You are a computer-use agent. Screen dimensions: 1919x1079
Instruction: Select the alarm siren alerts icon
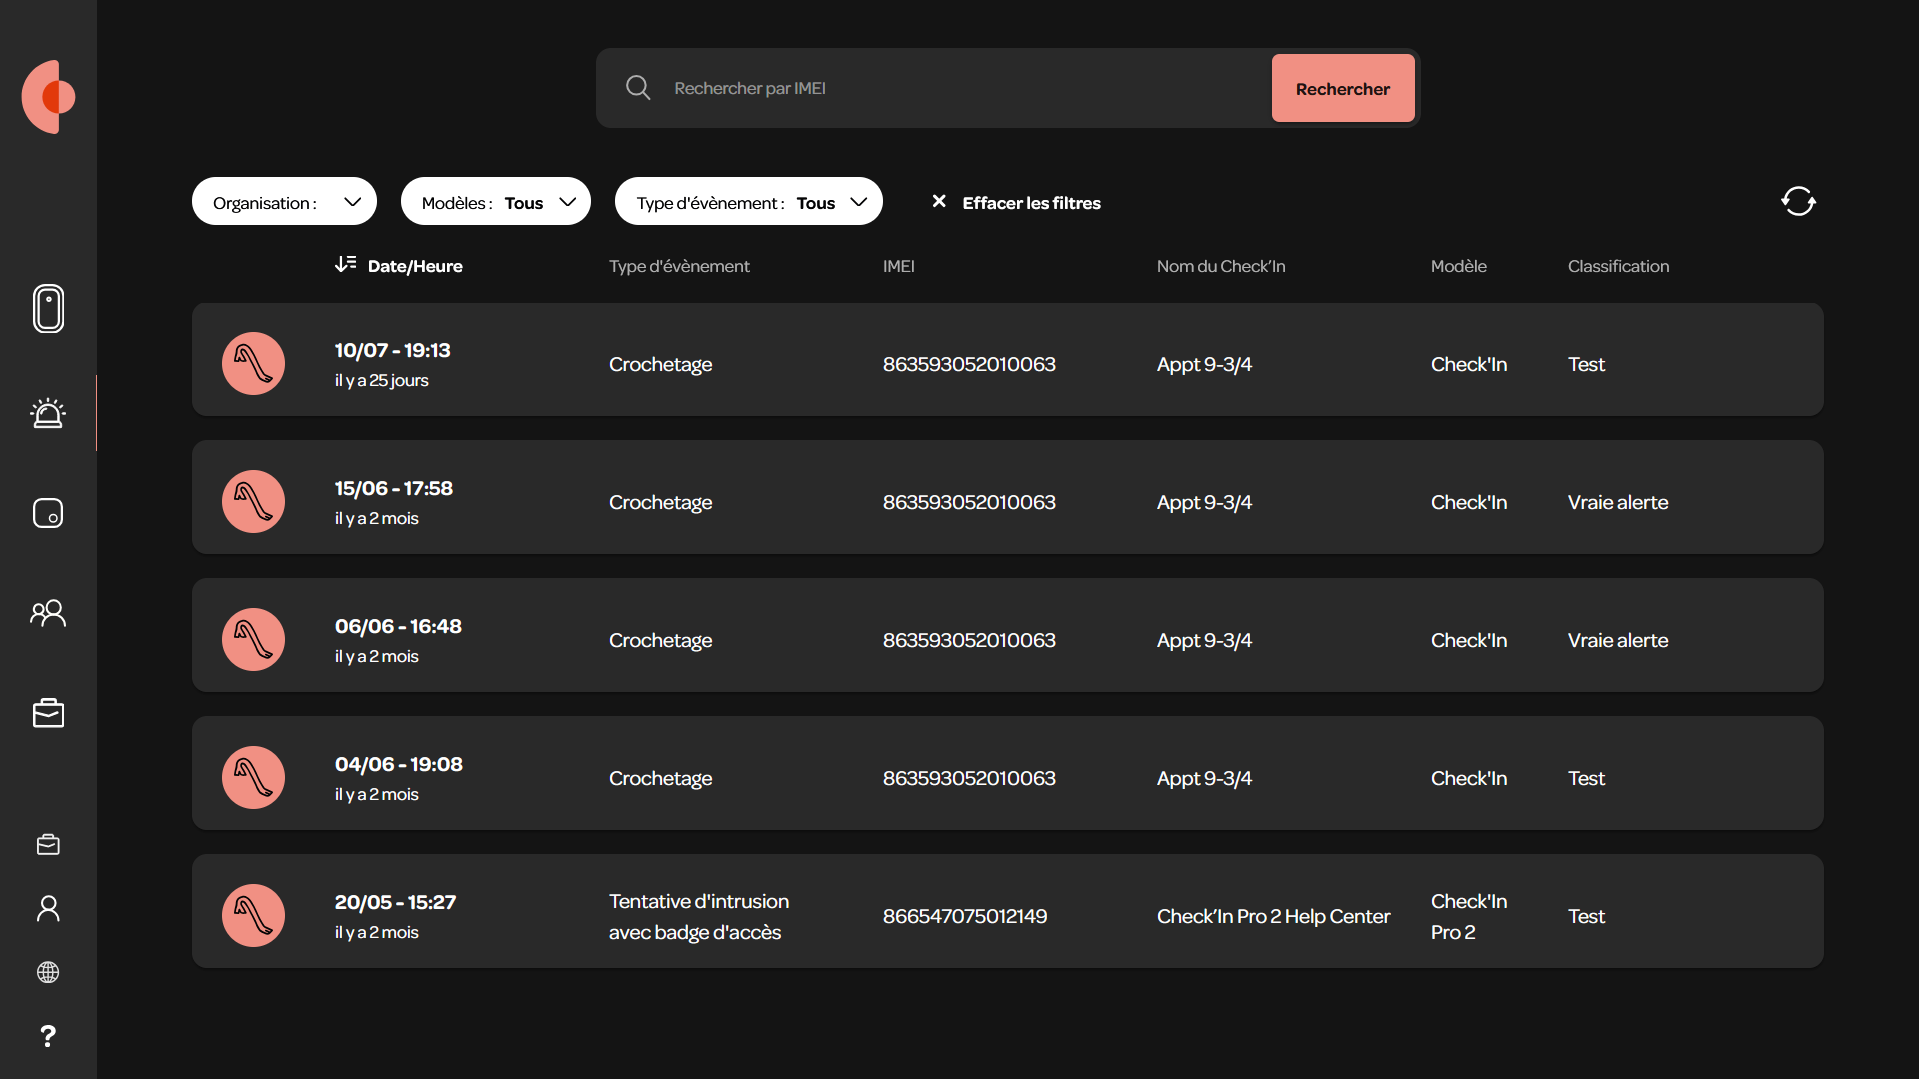[48, 413]
